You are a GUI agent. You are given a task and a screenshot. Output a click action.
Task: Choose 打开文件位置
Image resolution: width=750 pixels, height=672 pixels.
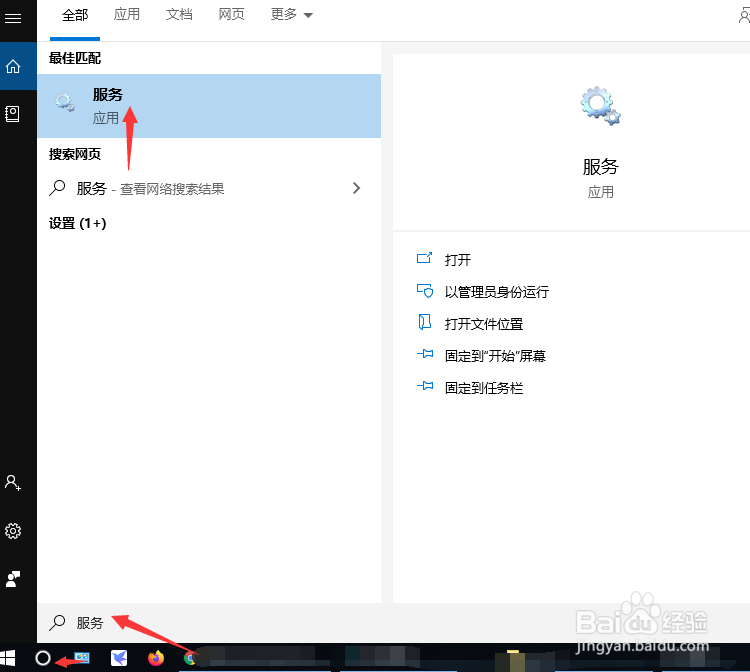coord(484,324)
